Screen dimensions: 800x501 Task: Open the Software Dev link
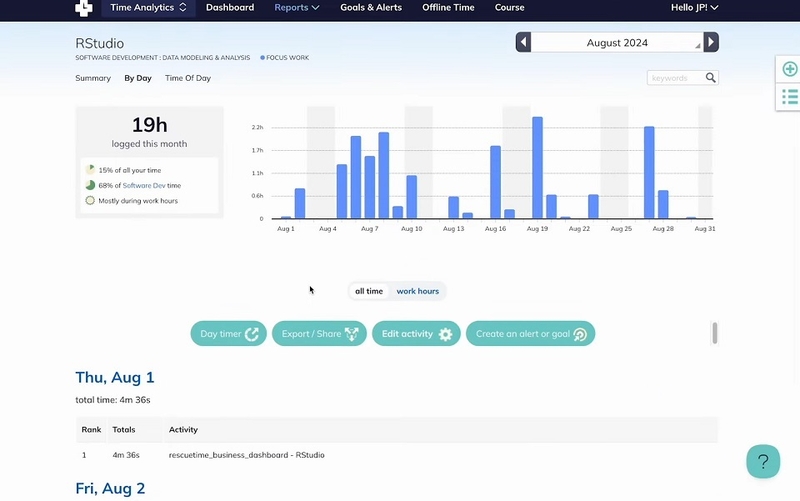point(144,186)
